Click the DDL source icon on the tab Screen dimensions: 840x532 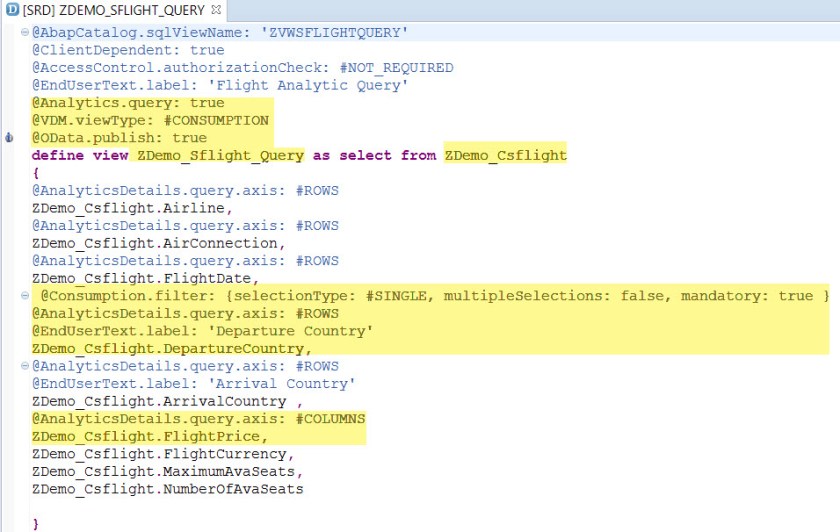[x=12, y=10]
